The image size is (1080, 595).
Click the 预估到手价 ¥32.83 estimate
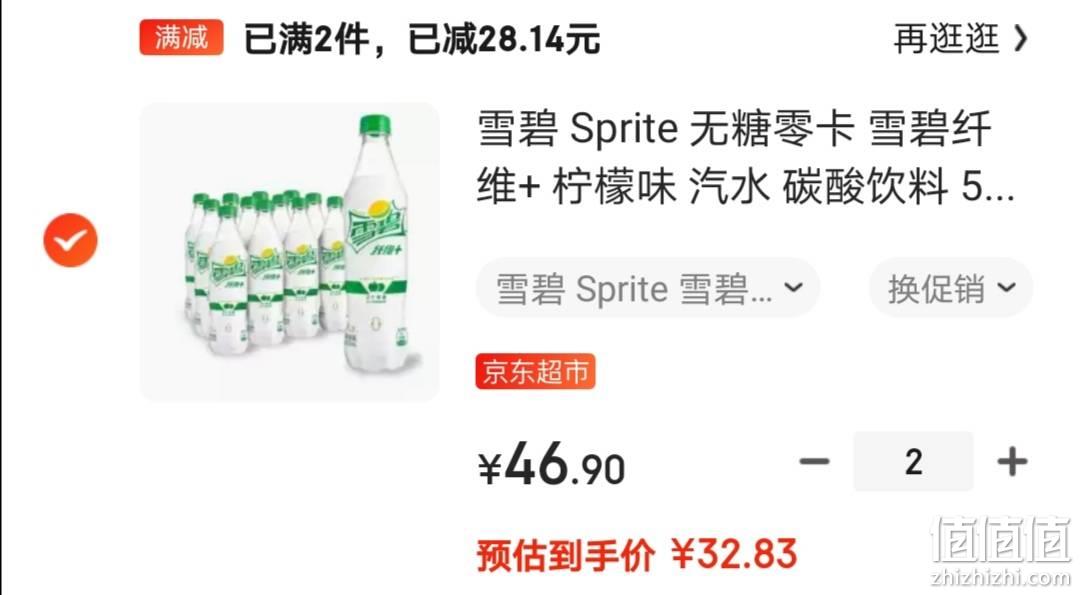click(x=637, y=555)
